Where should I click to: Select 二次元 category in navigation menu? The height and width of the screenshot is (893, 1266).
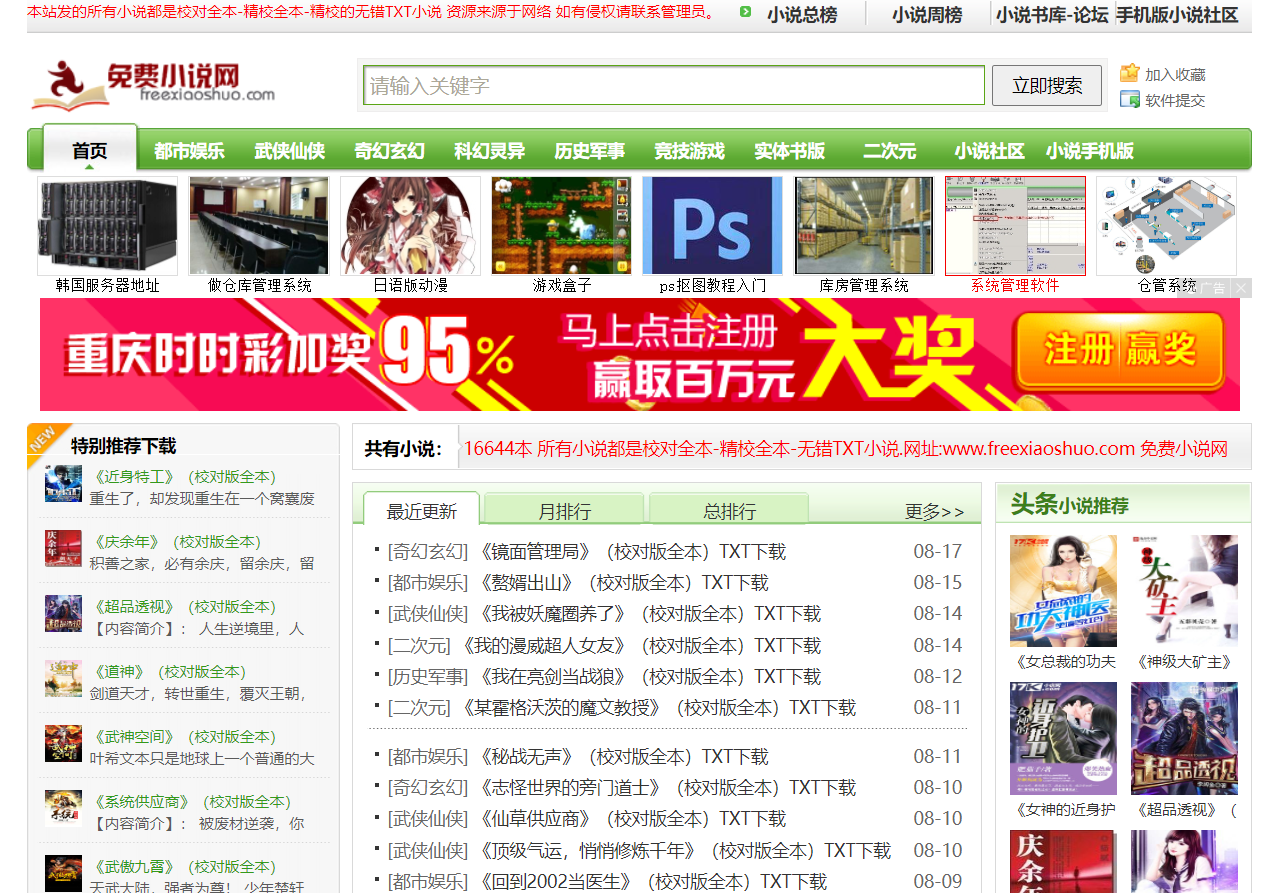[x=889, y=151]
